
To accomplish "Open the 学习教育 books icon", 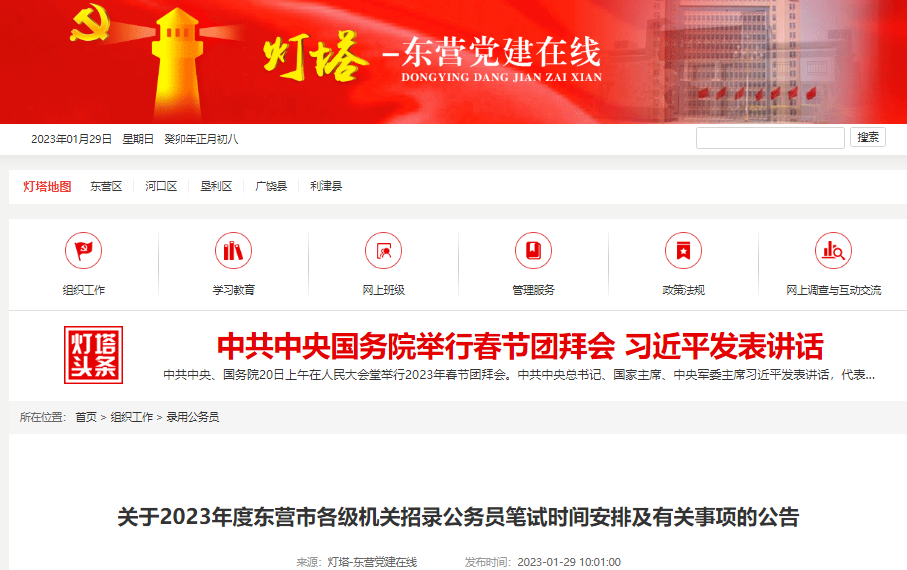I will [233, 251].
